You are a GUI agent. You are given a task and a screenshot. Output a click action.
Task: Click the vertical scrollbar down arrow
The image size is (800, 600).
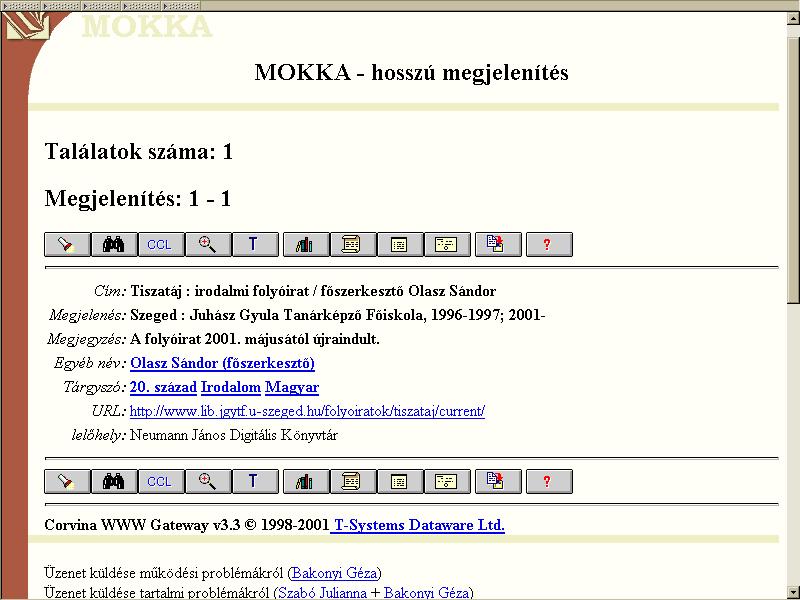793,593
